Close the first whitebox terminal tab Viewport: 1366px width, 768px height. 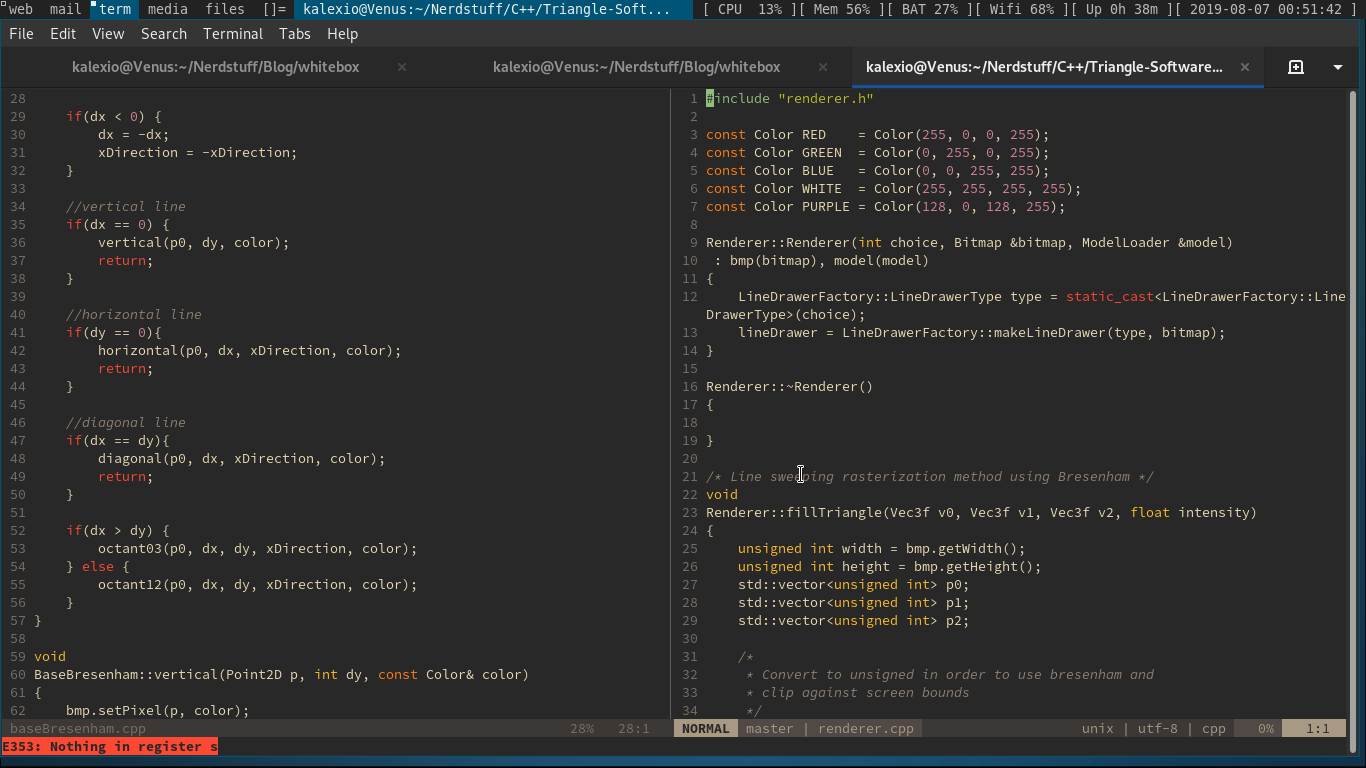(402, 67)
